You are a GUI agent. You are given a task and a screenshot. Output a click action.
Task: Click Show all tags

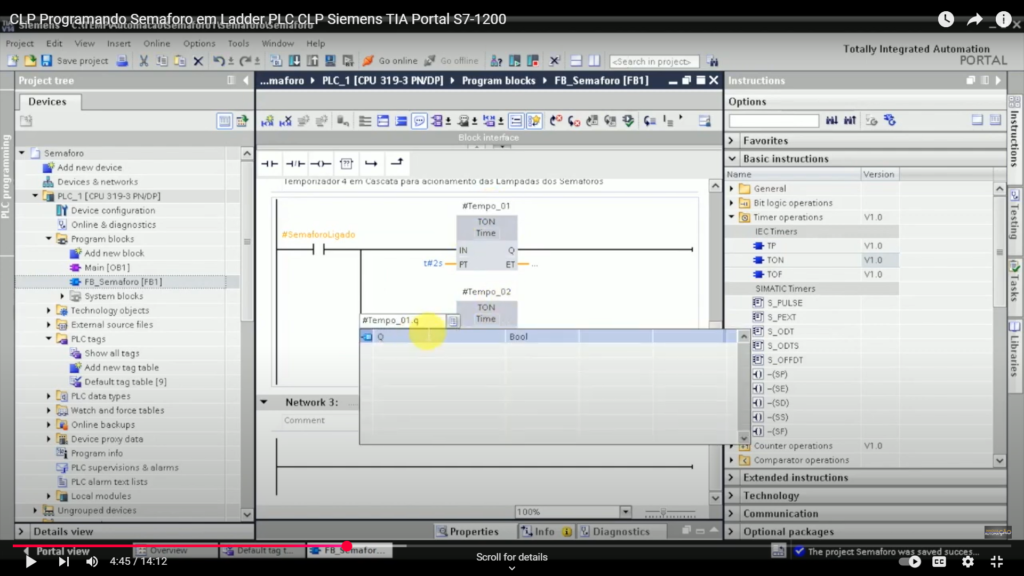pyautogui.click(x=112, y=353)
